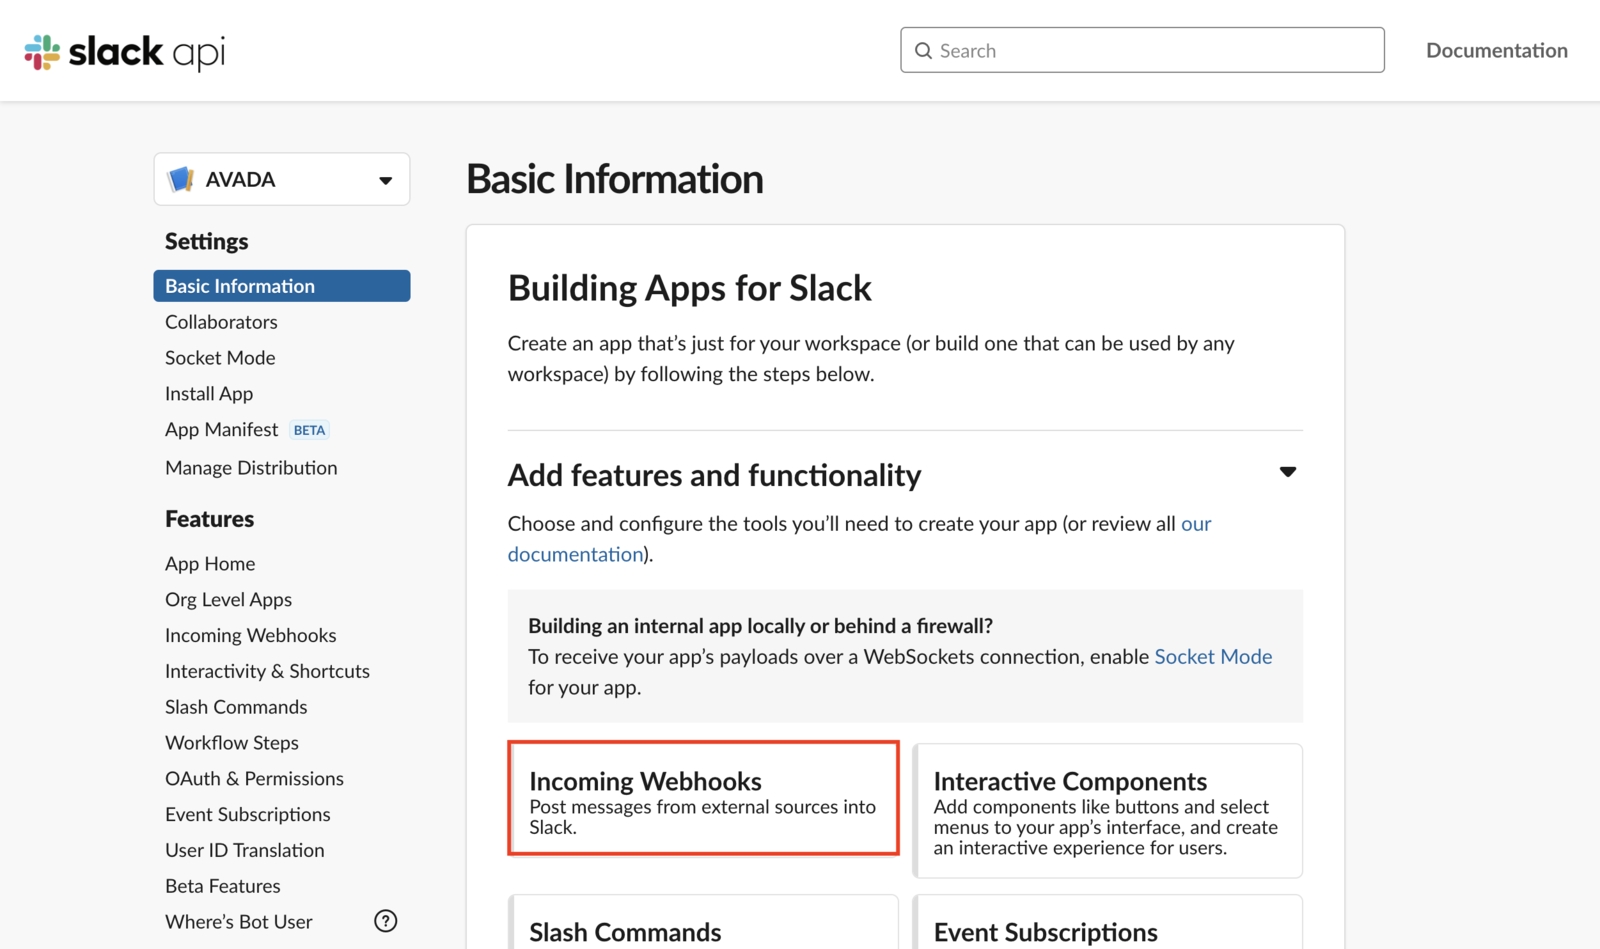Click the BETA badge next to App Manifest
The width and height of the screenshot is (1600, 949).
point(309,430)
